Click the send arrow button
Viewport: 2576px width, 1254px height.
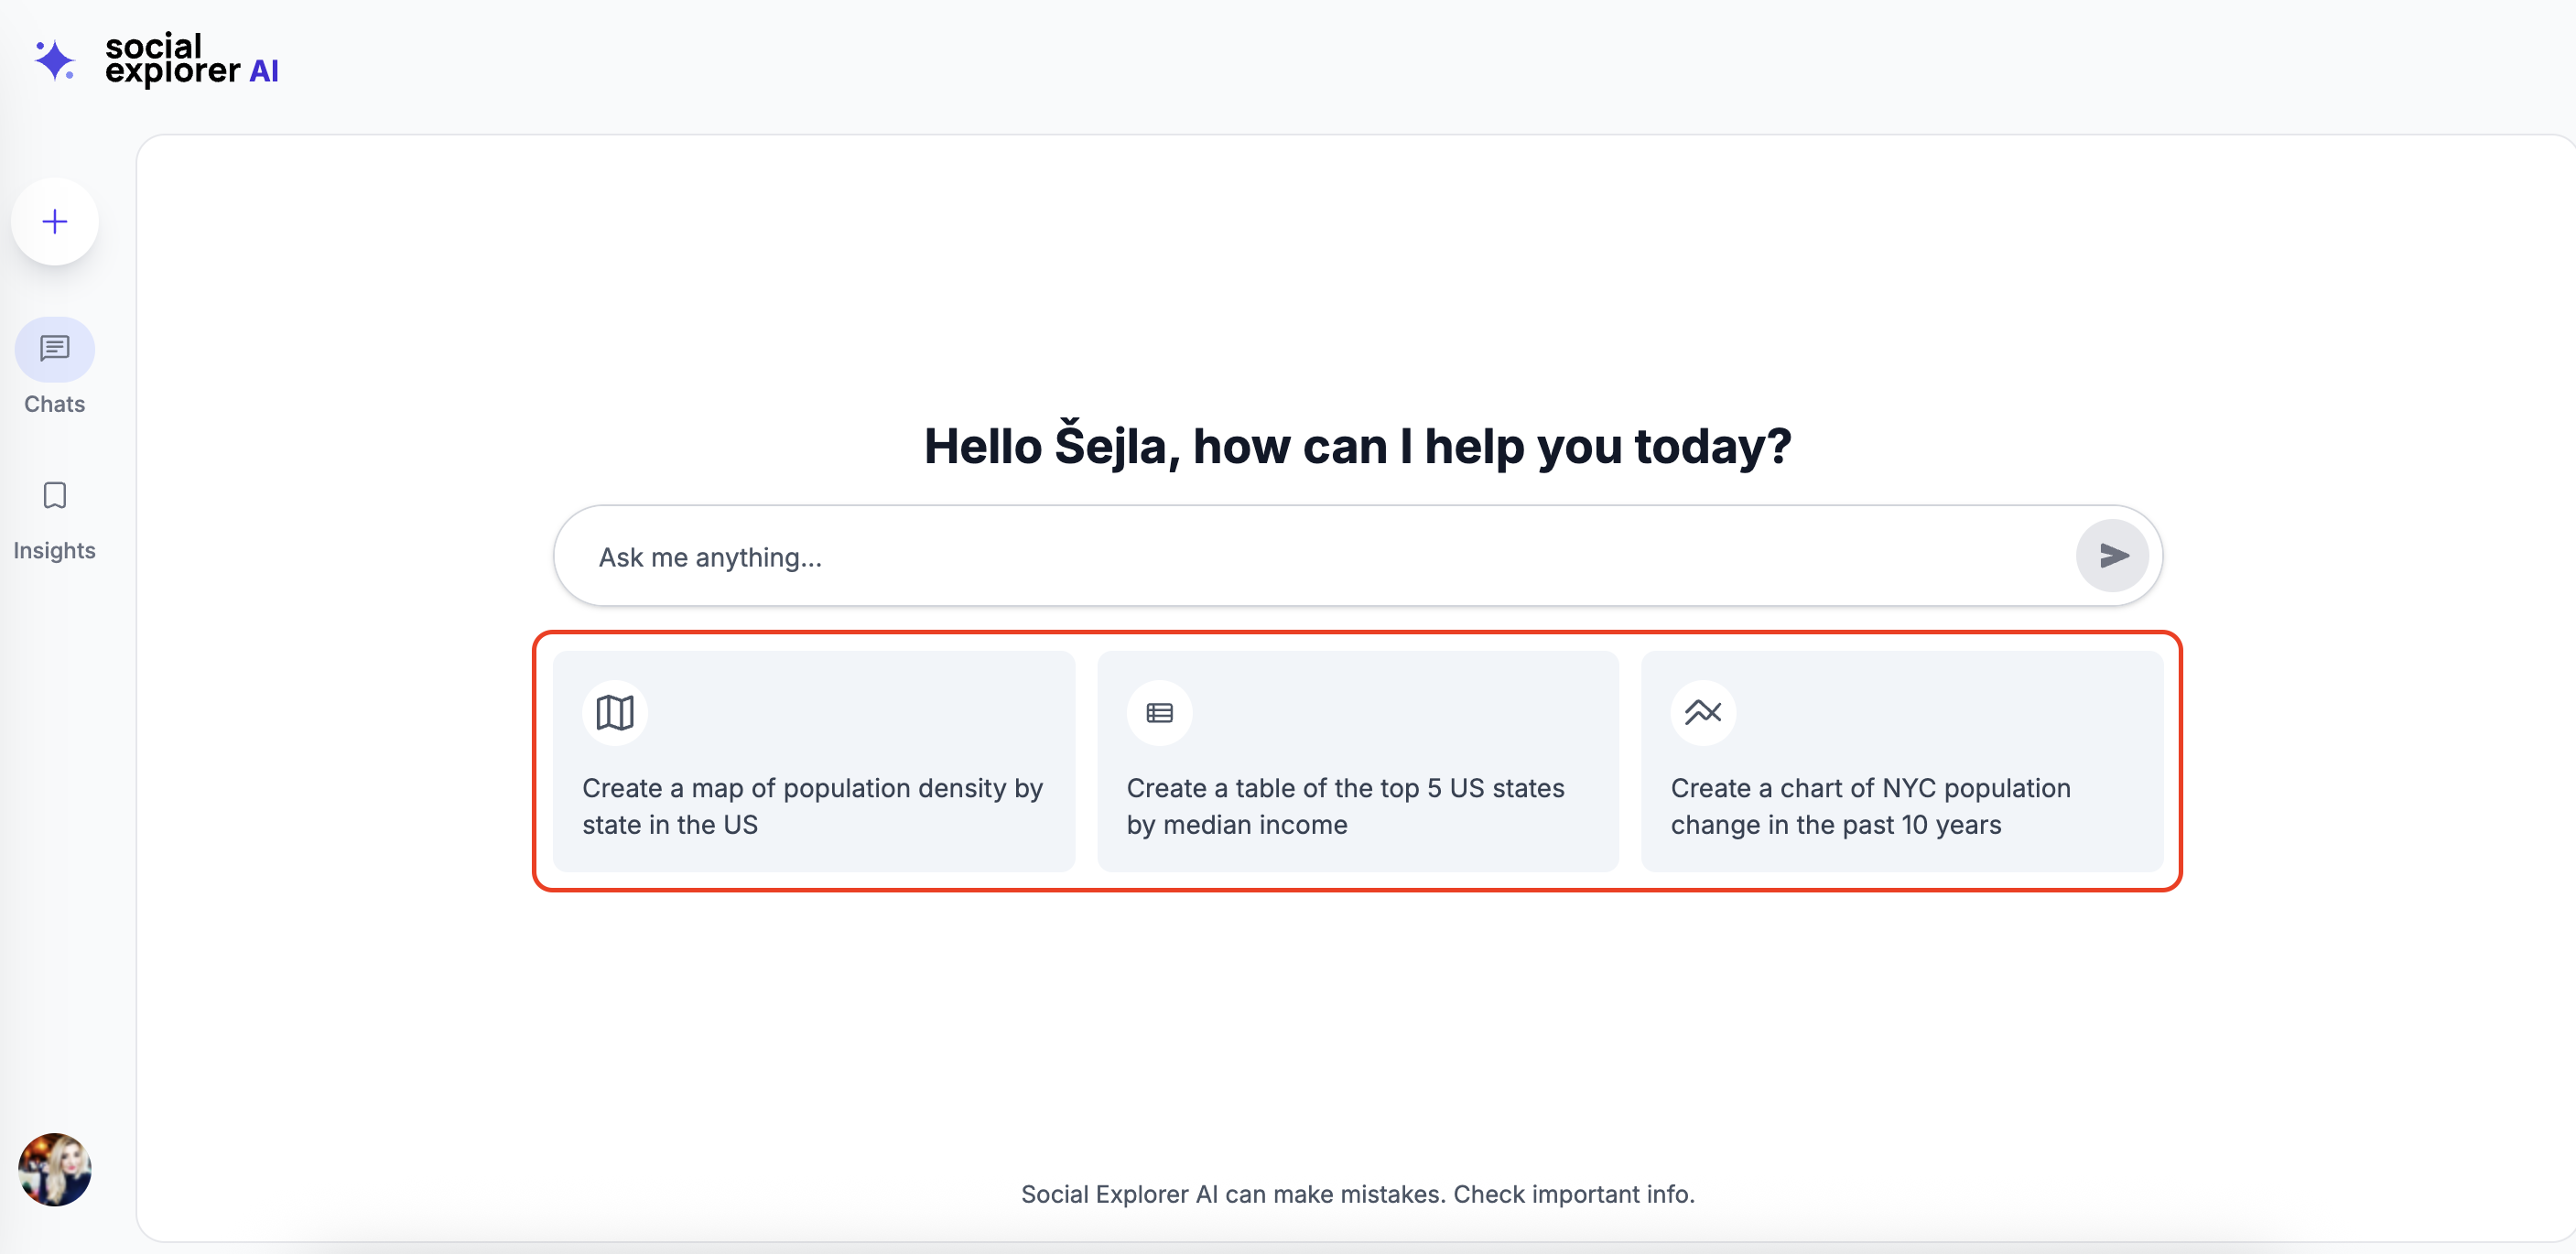click(2111, 555)
